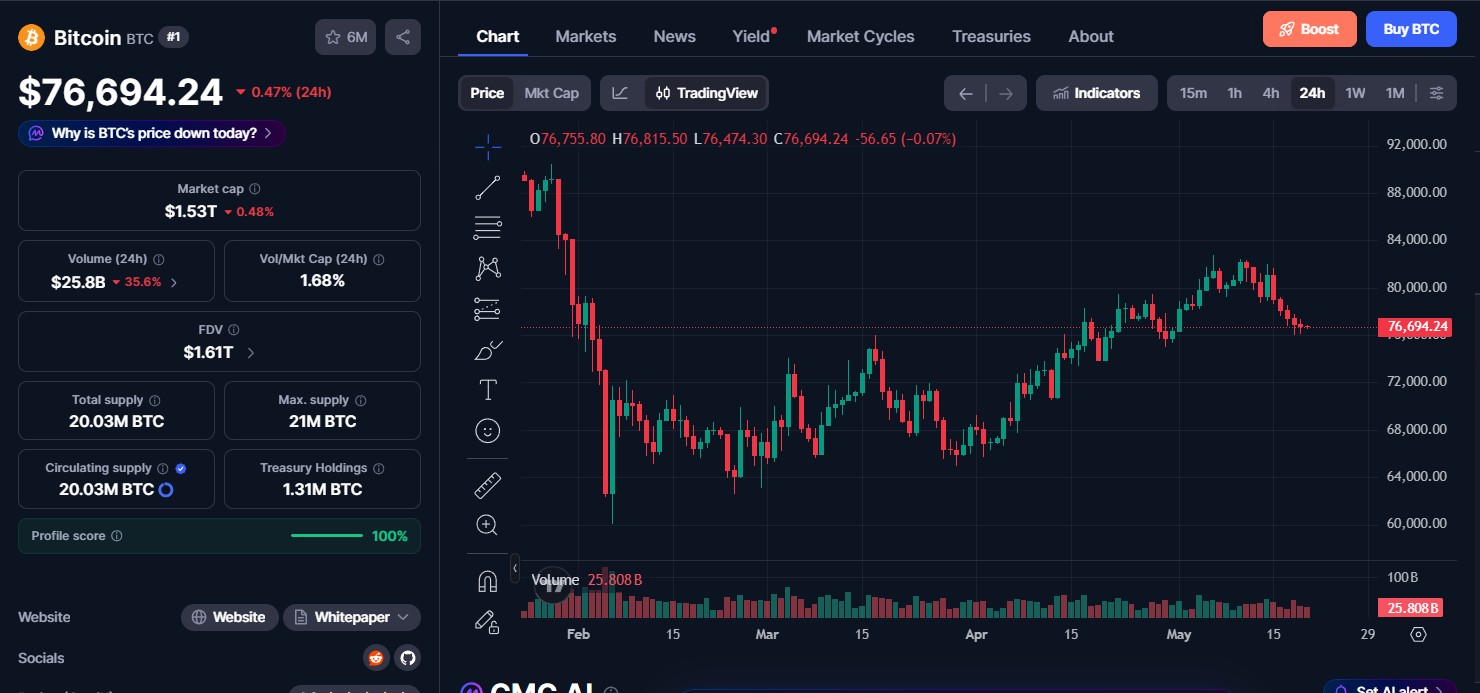Click the Market cap info icon
This screenshot has width=1480, height=693.
255,189
